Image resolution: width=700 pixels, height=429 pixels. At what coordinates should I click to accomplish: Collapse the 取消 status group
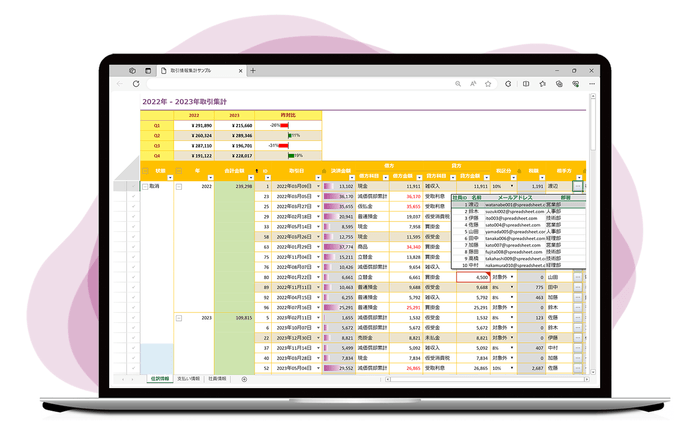[145, 187]
